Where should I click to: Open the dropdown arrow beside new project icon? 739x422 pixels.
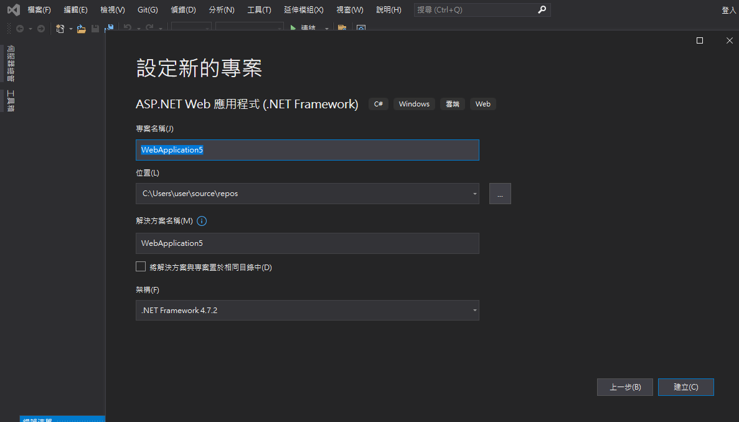[71, 29]
